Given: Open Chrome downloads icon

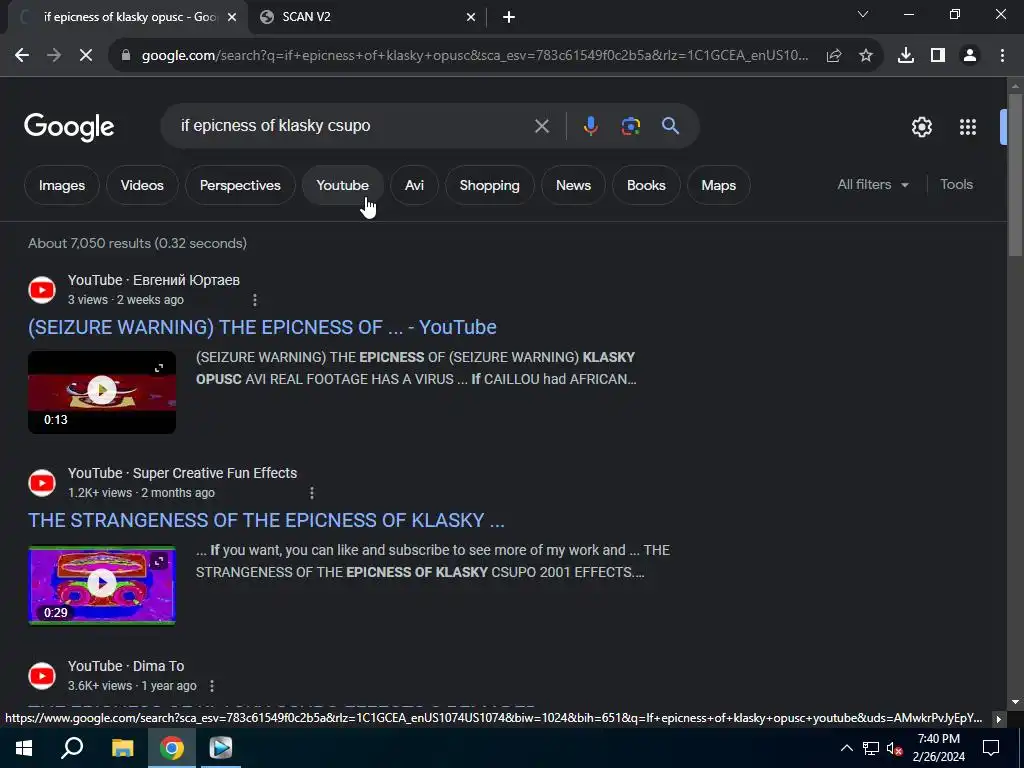Looking at the screenshot, I should click(x=906, y=56).
